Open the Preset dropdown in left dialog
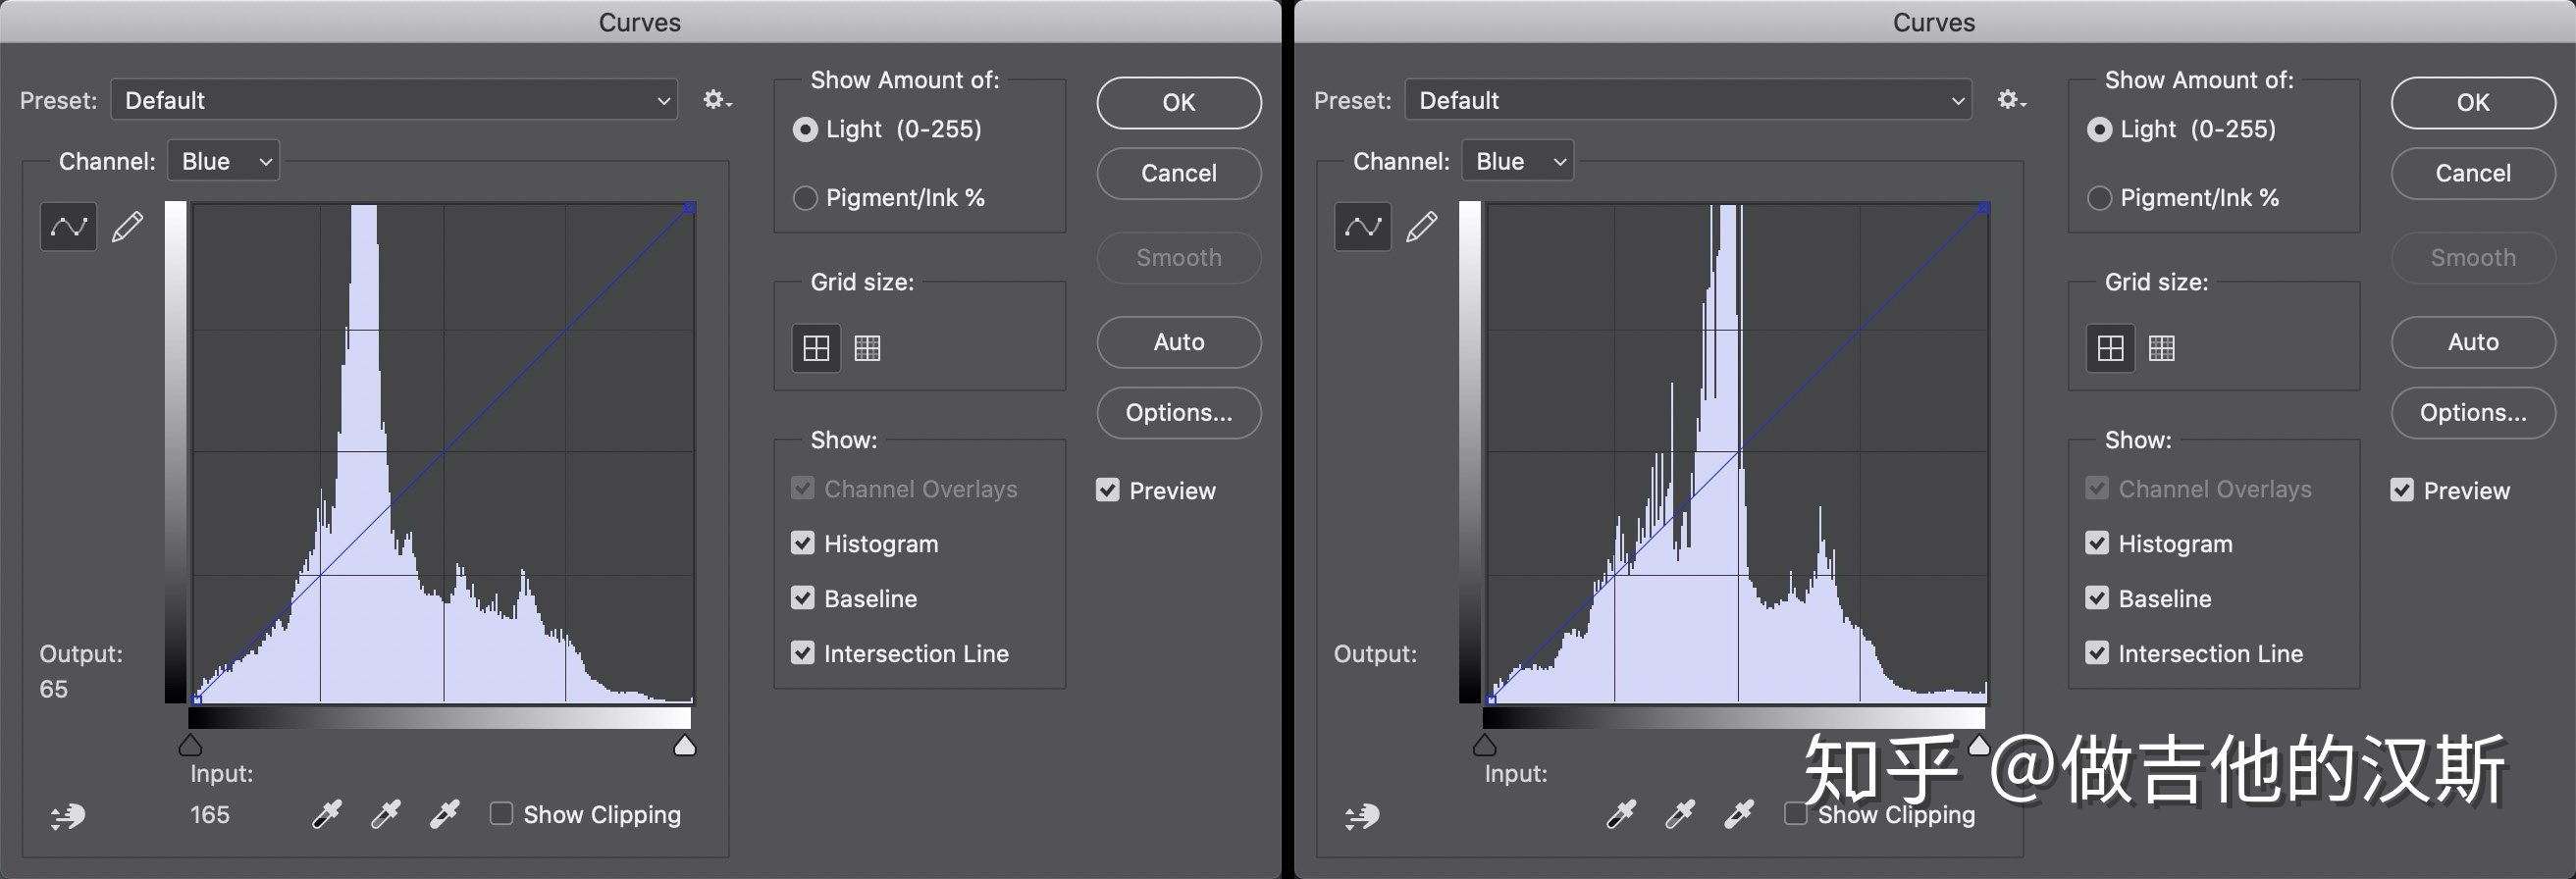The image size is (2576, 879). pos(394,100)
